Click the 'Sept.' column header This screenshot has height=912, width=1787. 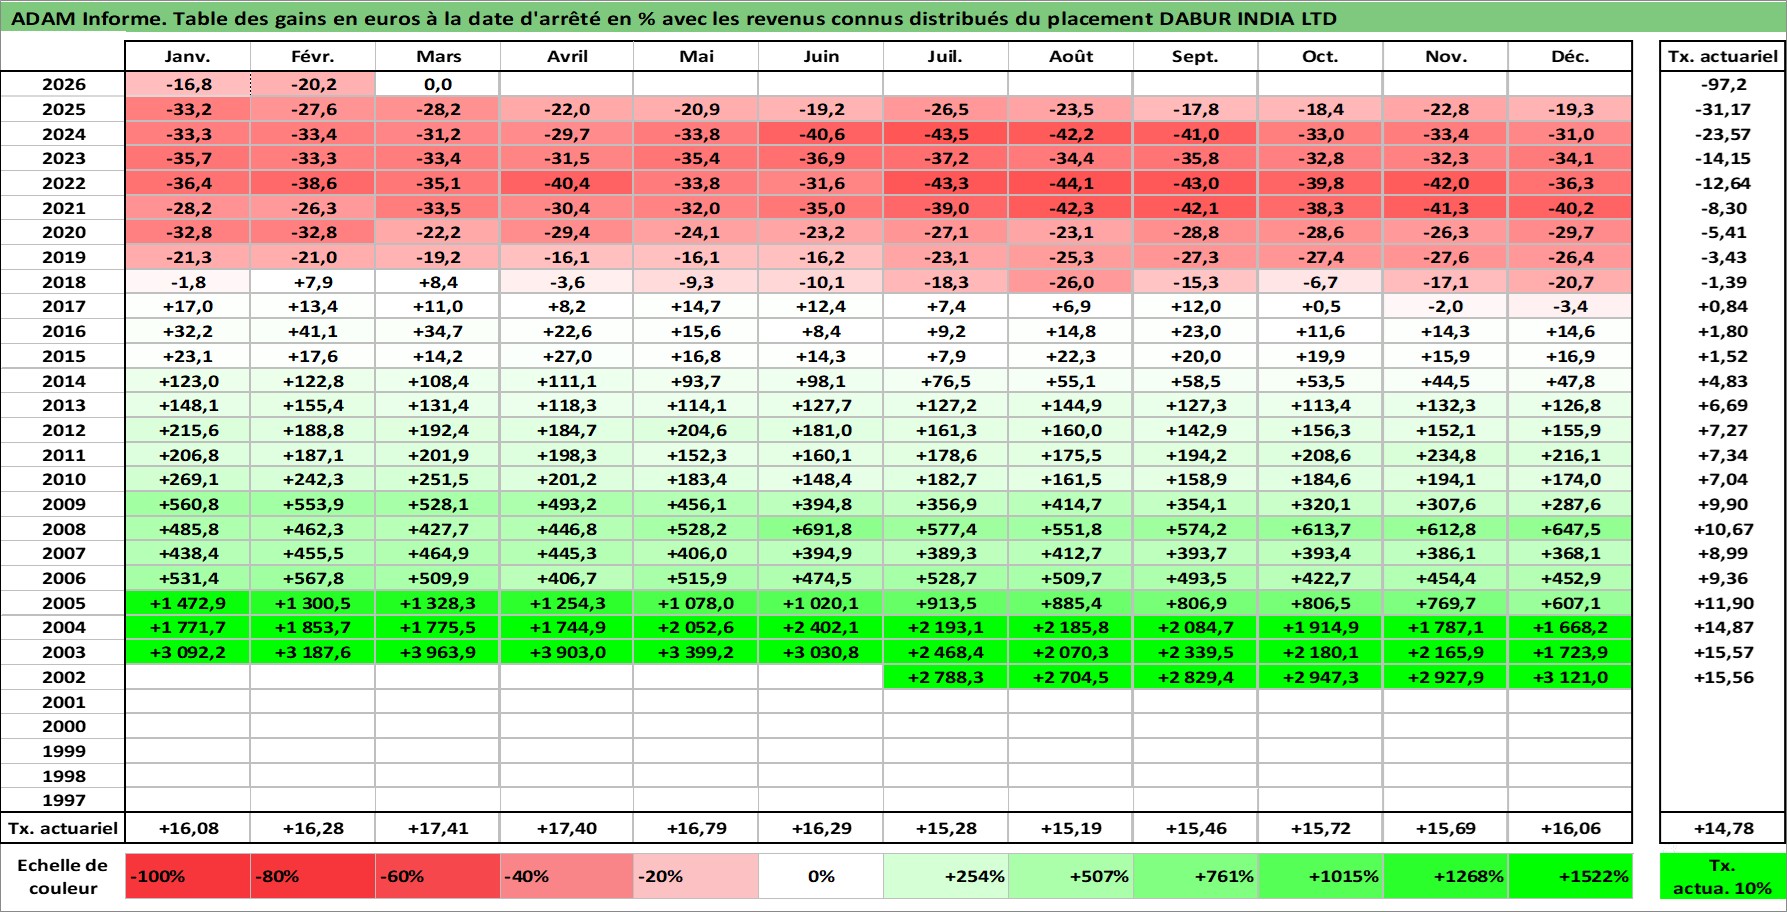pos(1196,56)
